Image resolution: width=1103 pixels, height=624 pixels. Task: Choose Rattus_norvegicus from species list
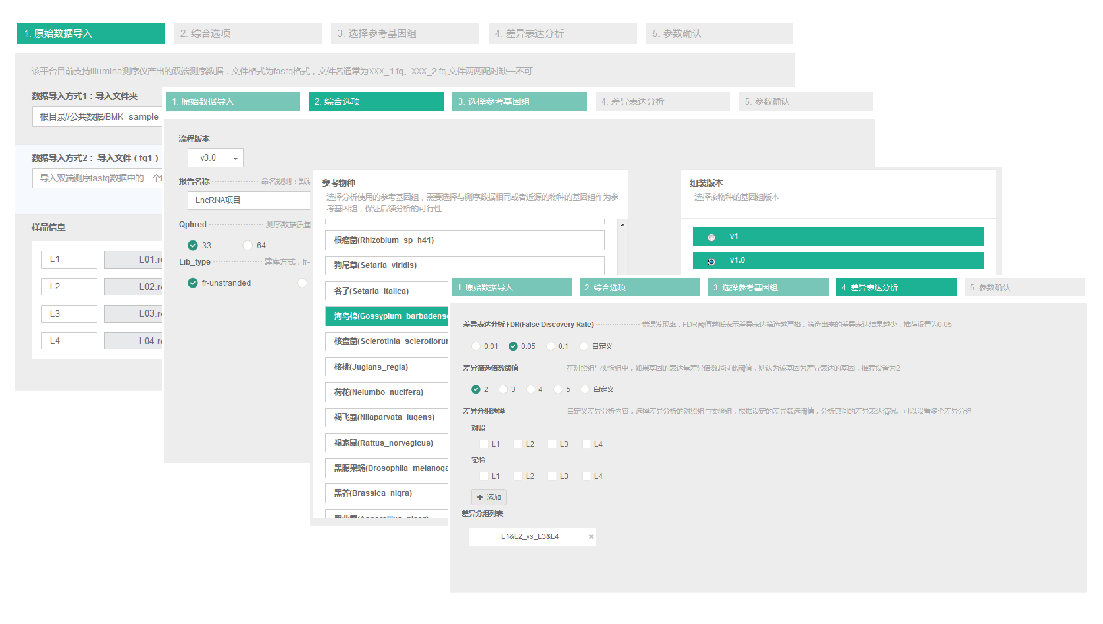tap(465, 442)
